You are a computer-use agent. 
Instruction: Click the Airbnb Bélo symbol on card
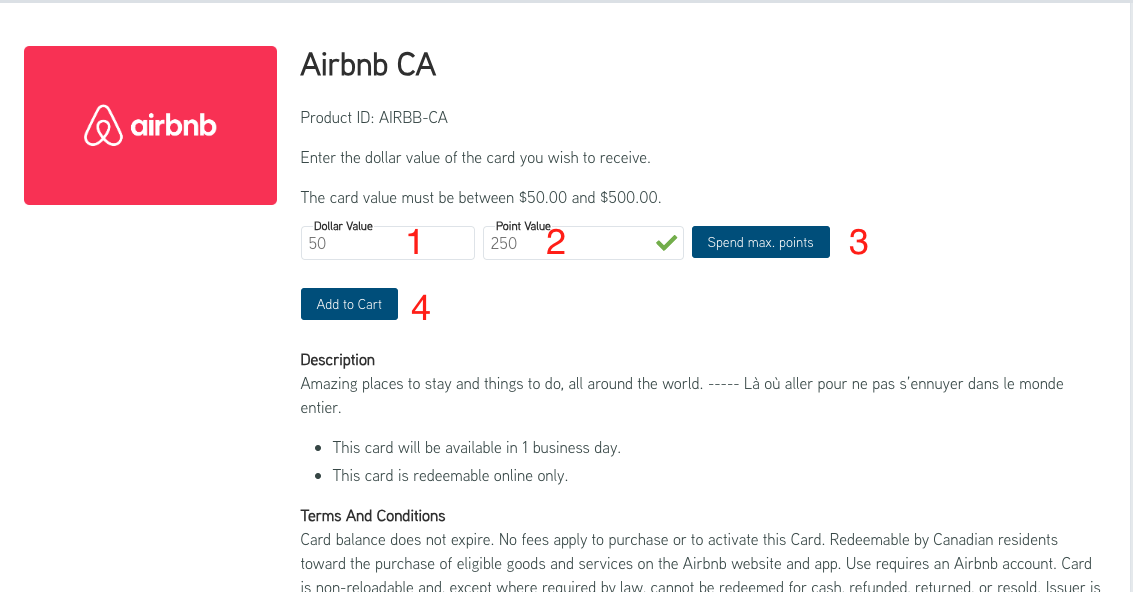(103, 126)
